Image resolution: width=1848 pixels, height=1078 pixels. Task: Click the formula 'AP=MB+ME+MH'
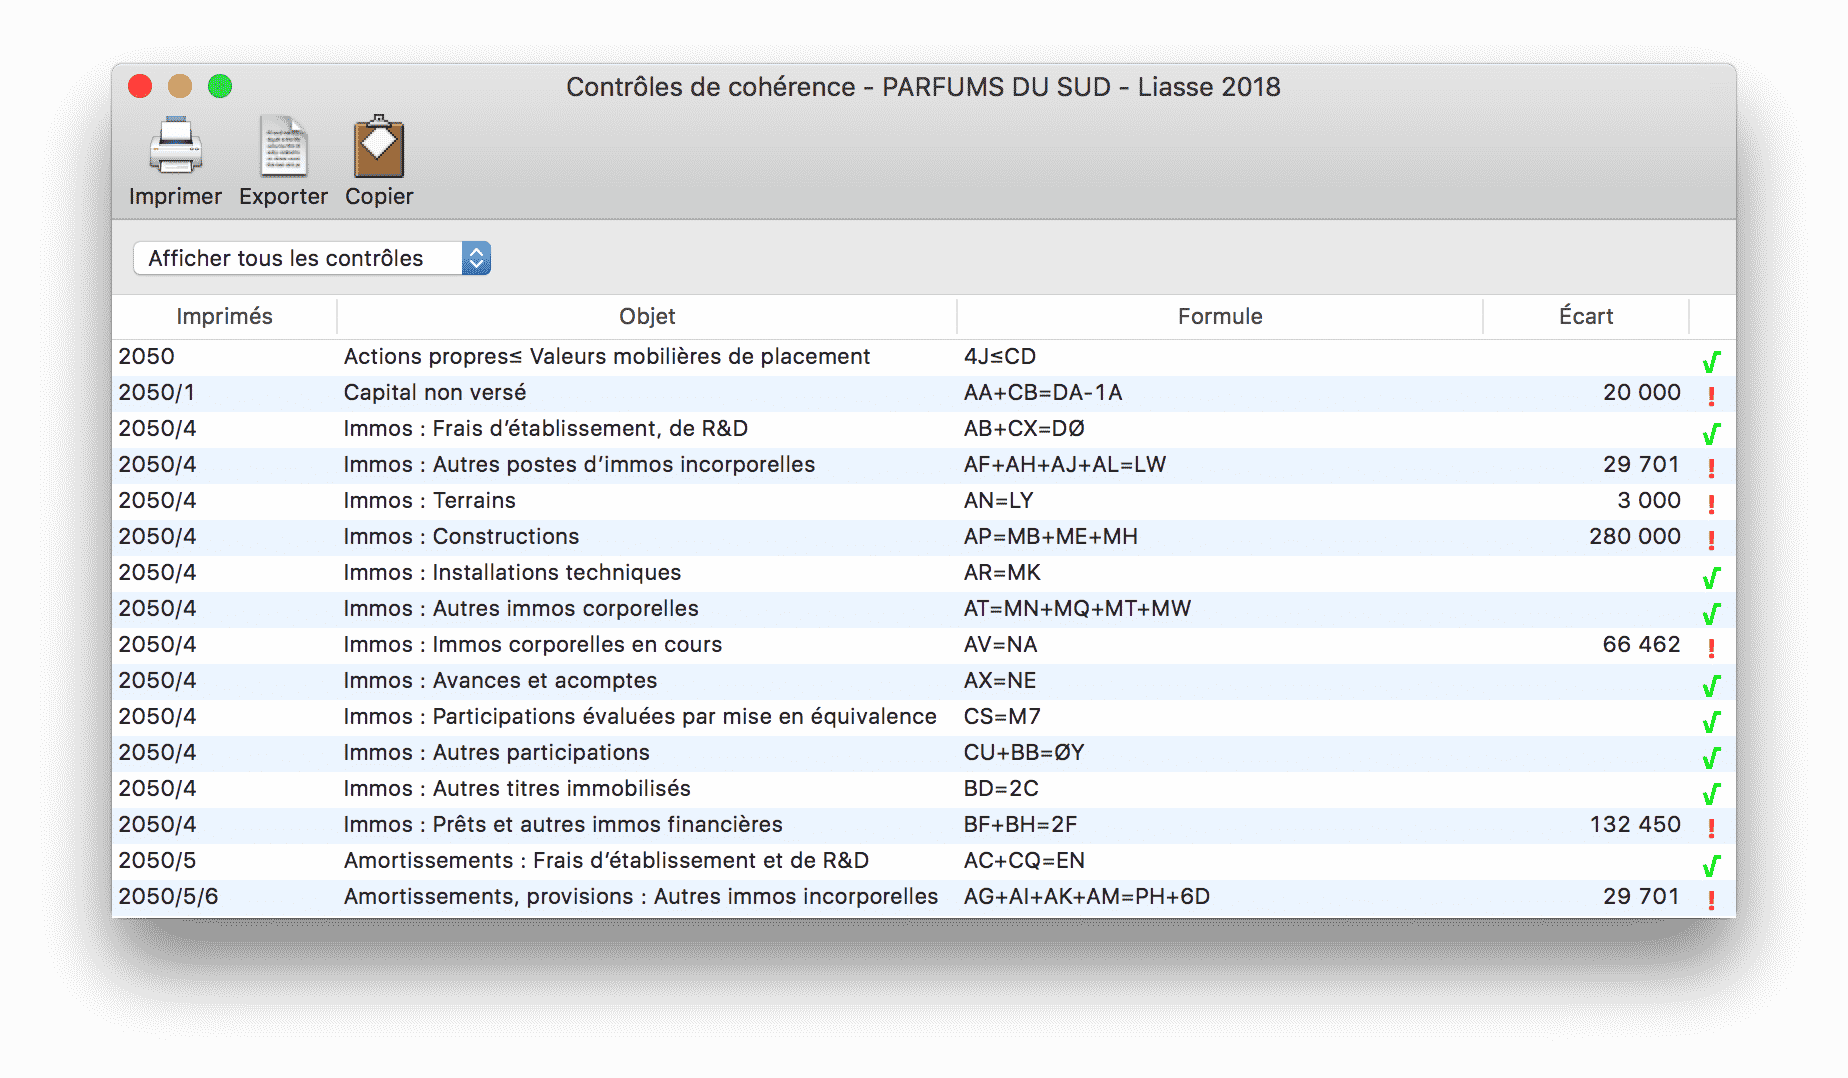point(1051,537)
